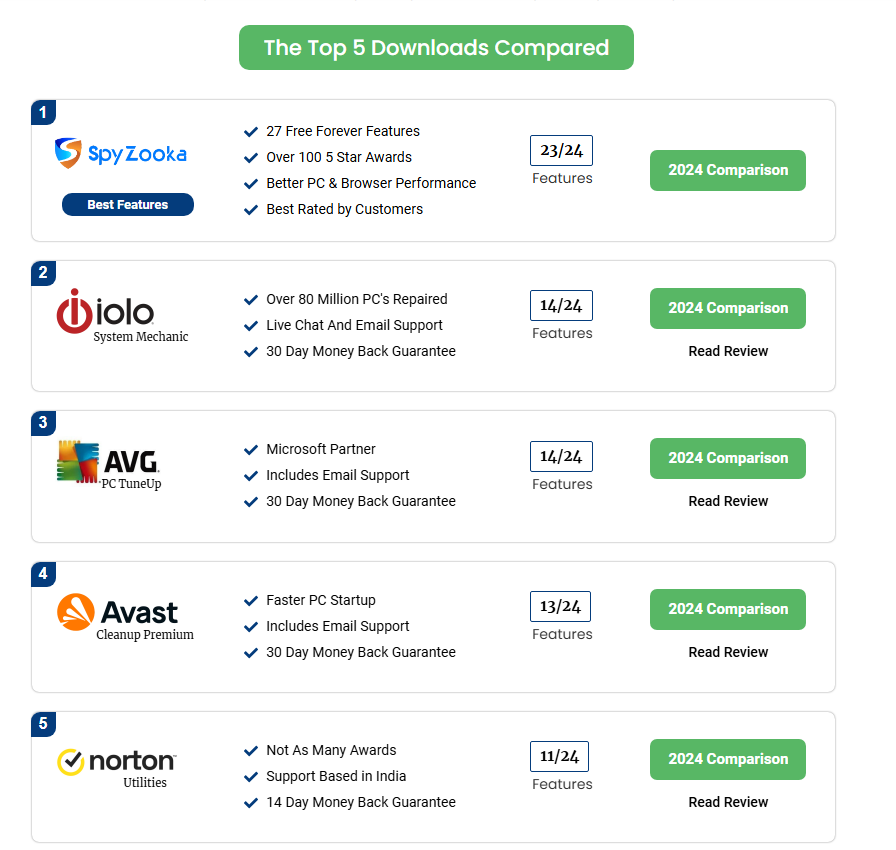Click the SpyZooka logo
Viewport: 896px width, 850px height.
pos(121,153)
